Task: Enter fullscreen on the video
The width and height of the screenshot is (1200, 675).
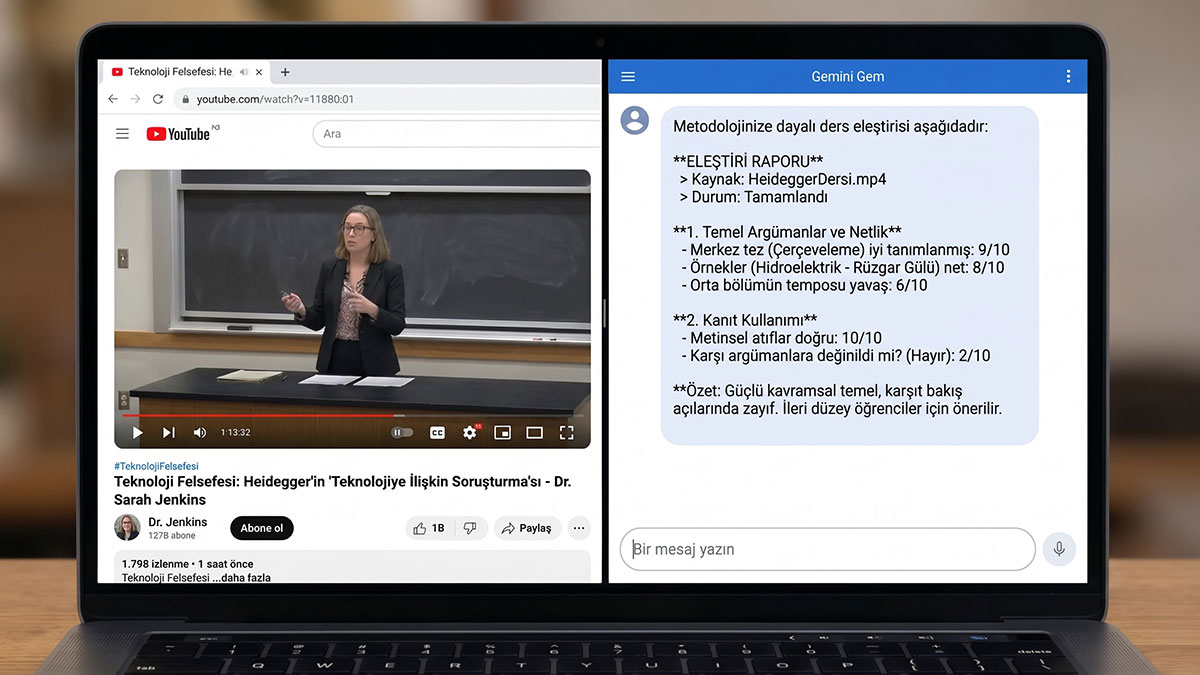Action: 566,433
